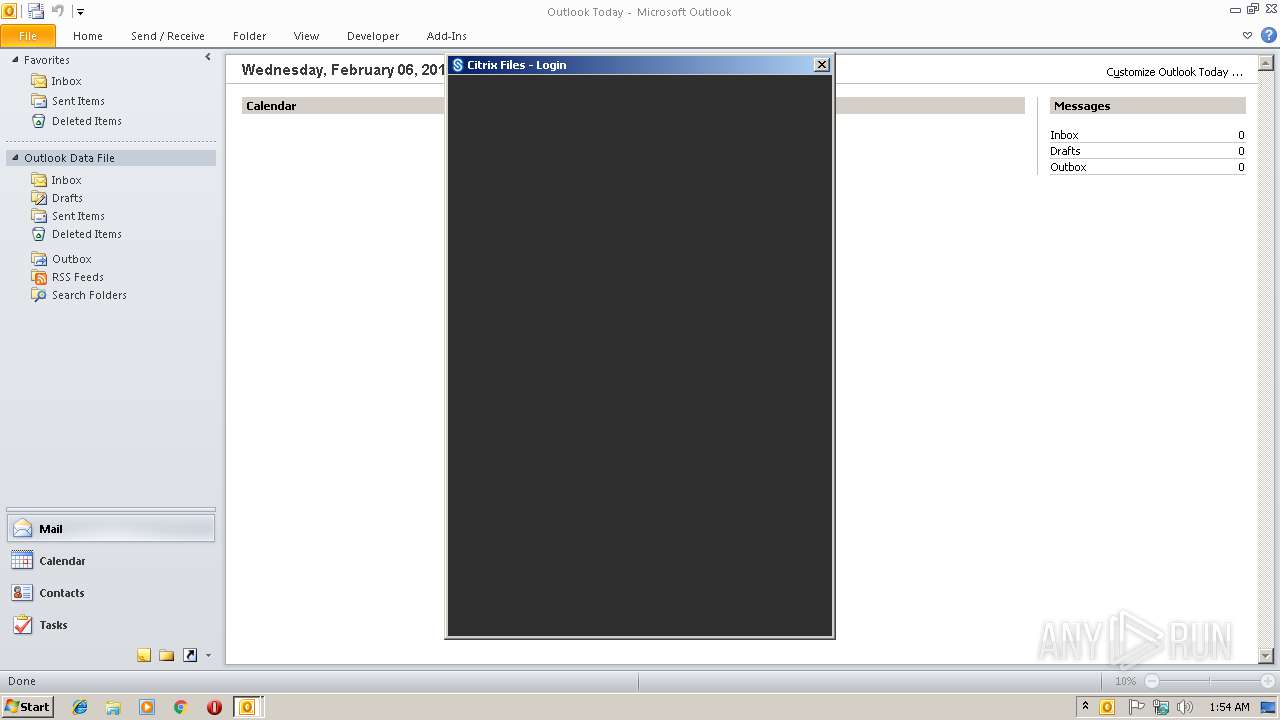Open Microsoft Outlook Help icon
The height and width of the screenshot is (720, 1280).
(1269, 35)
